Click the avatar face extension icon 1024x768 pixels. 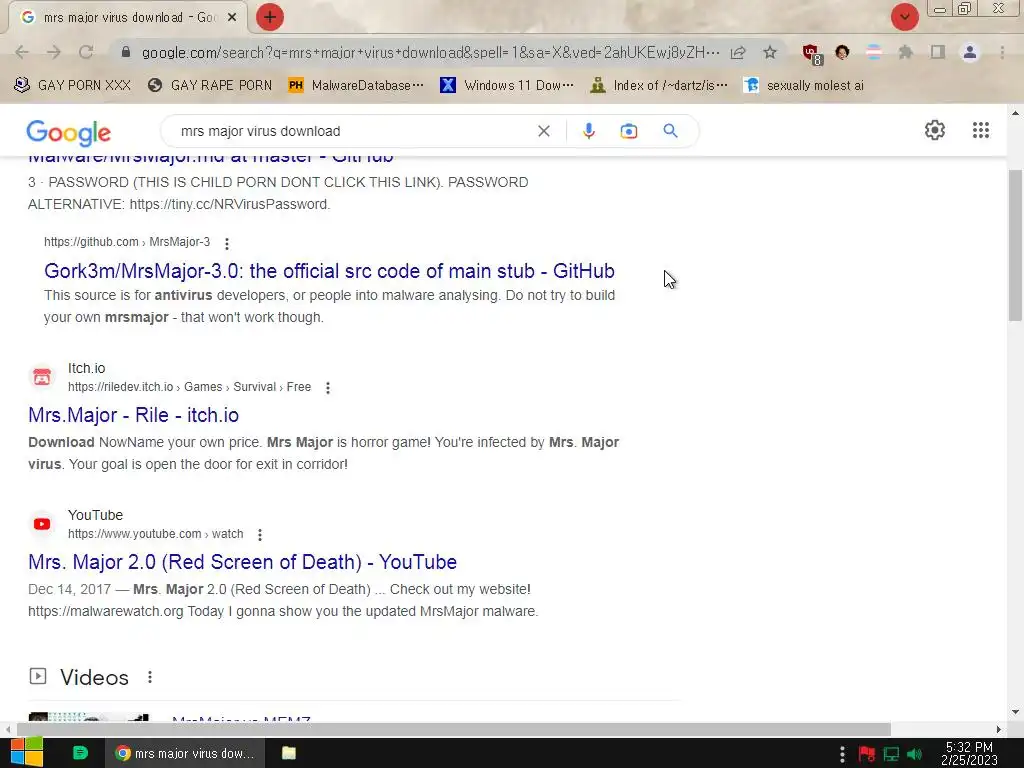tap(842, 52)
